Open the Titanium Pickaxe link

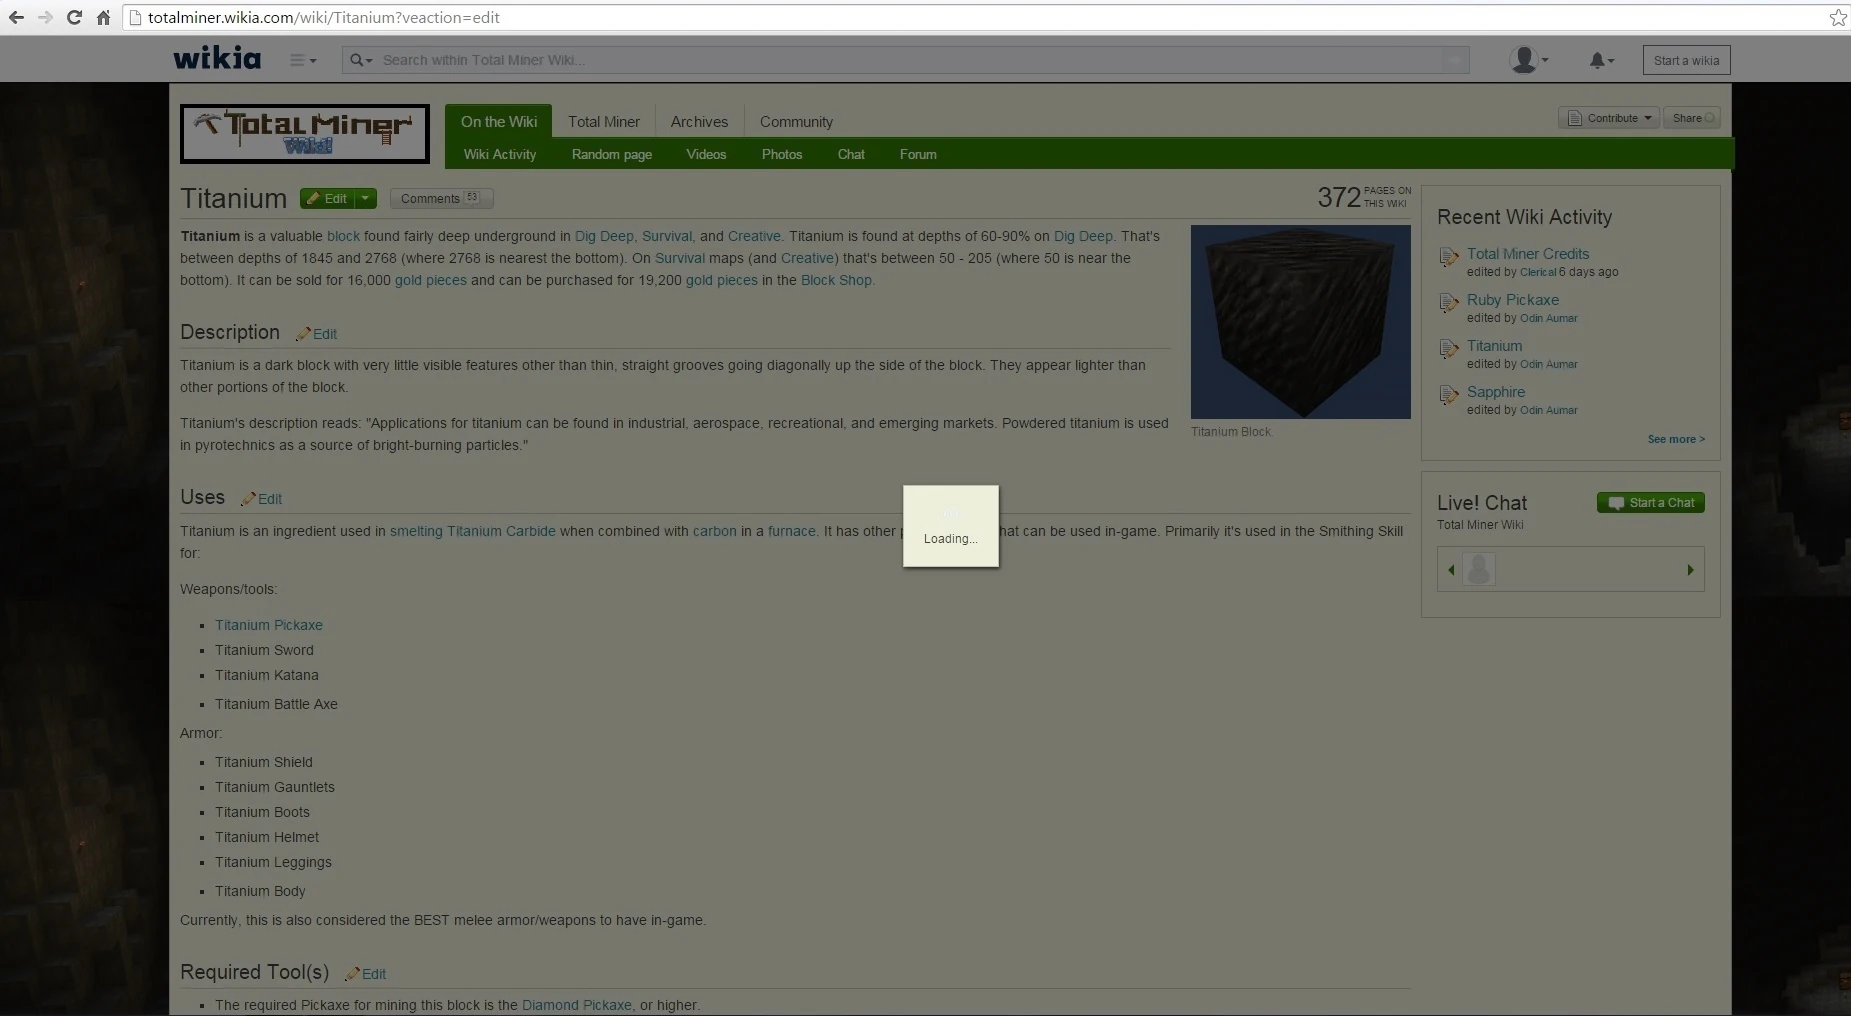pyautogui.click(x=269, y=625)
